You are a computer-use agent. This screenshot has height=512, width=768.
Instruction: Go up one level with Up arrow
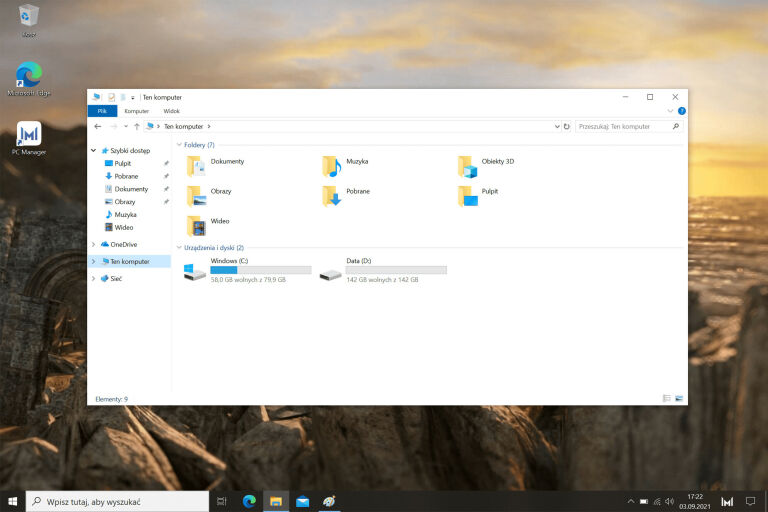click(137, 126)
